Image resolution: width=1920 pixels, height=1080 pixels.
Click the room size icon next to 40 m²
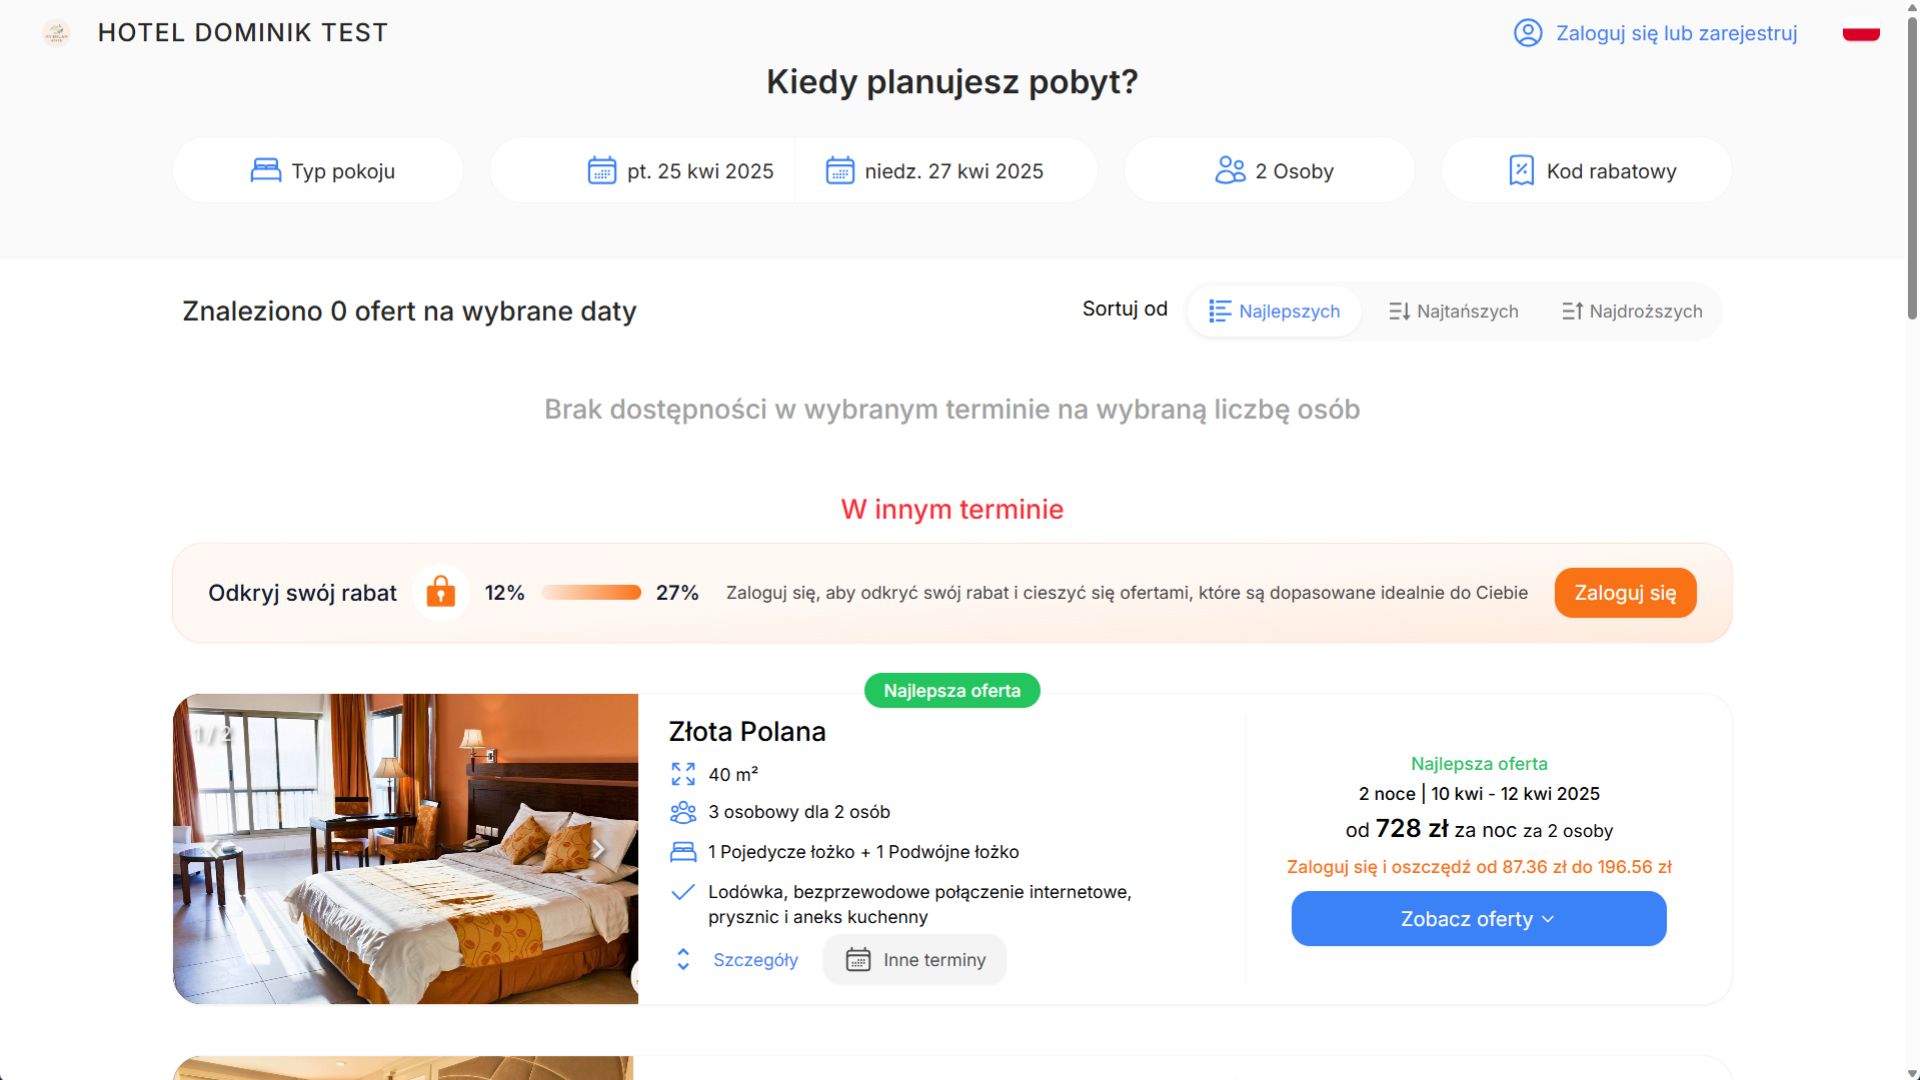point(684,773)
